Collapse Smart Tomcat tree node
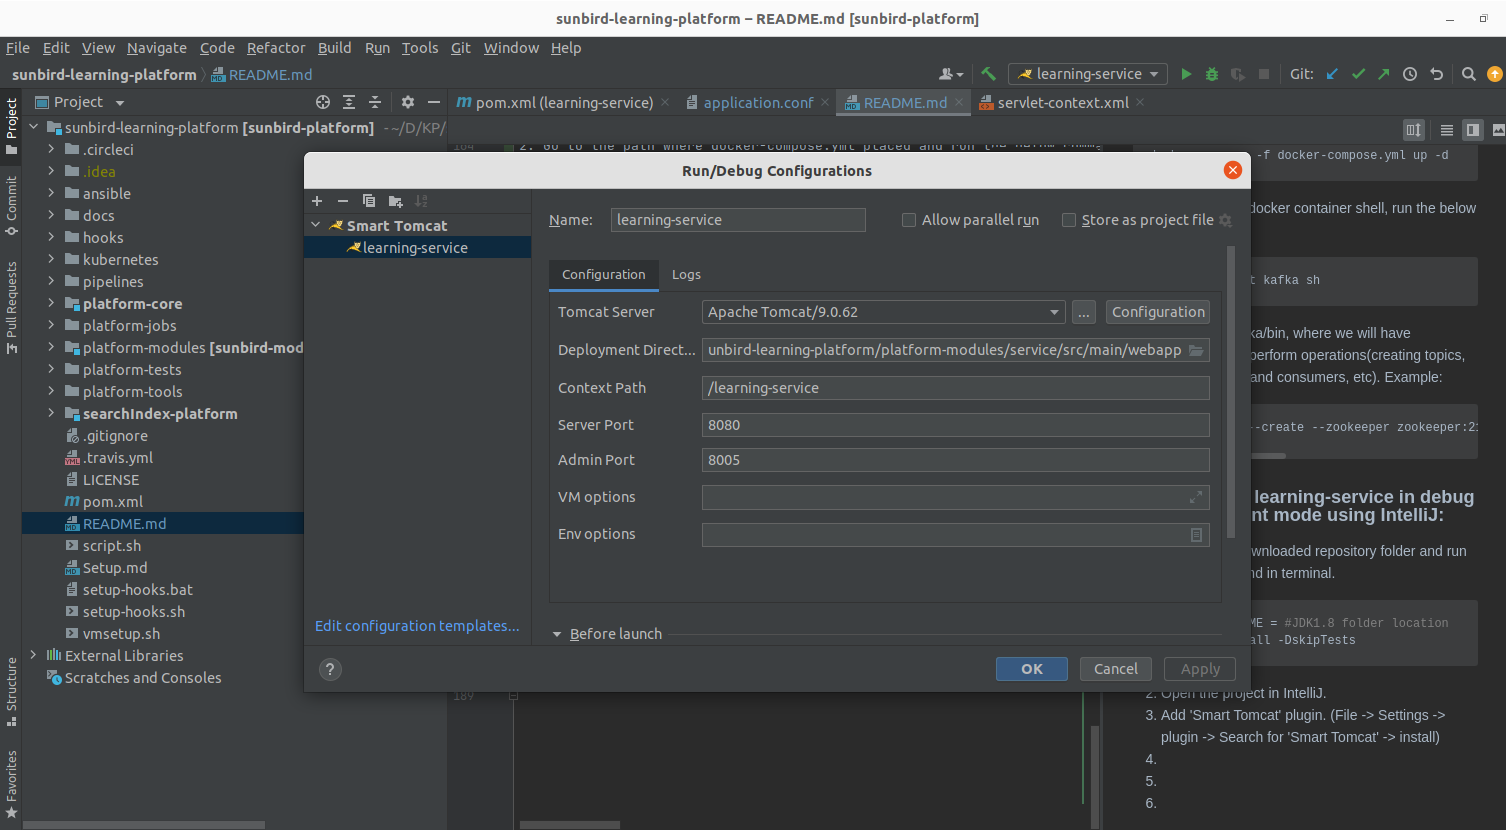This screenshot has height=830, width=1506. [x=316, y=226]
